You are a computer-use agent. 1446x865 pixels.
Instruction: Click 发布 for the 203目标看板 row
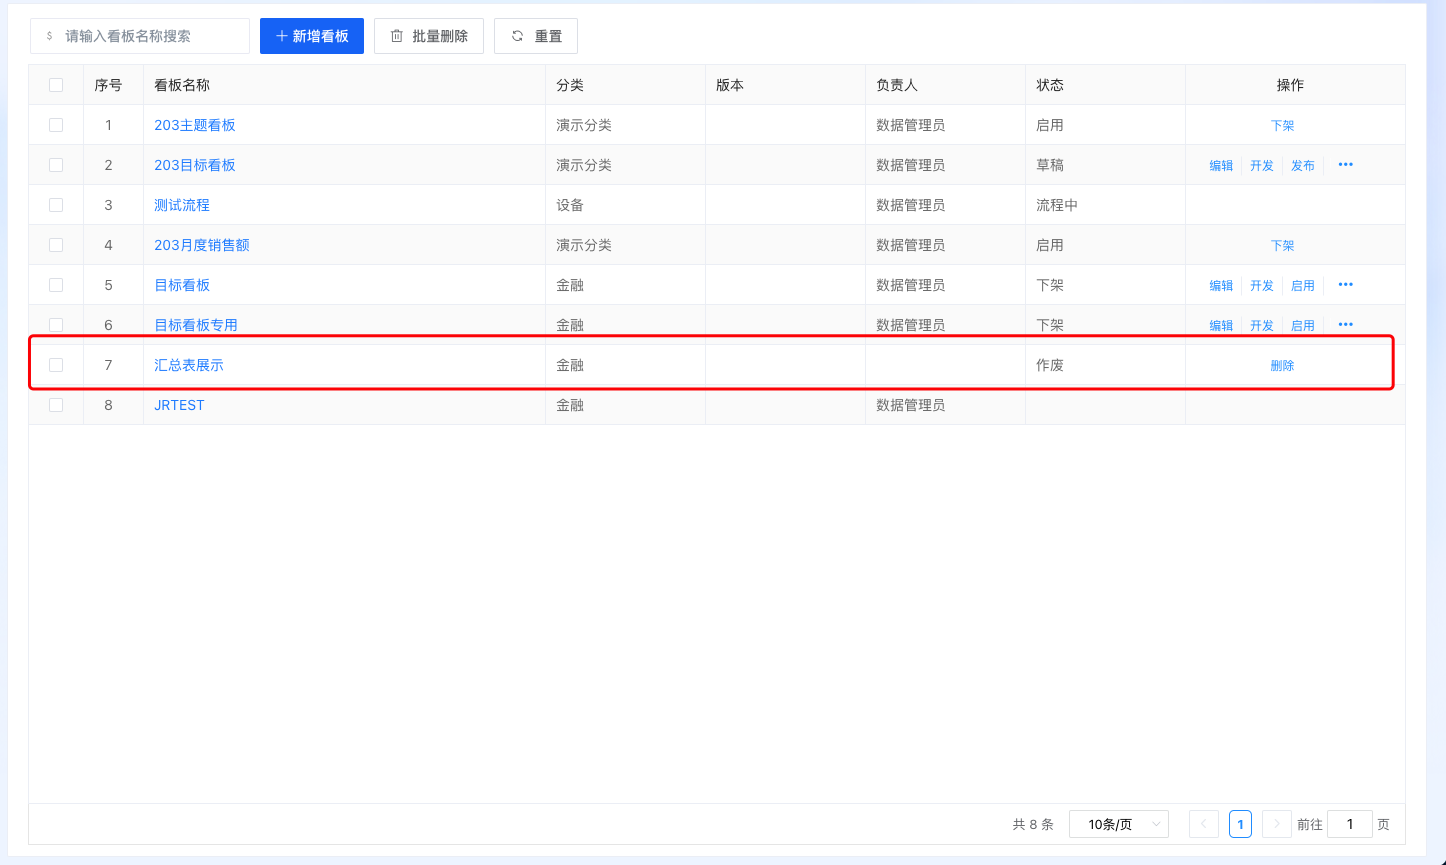pyautogui.click(x=1302, y=166)
